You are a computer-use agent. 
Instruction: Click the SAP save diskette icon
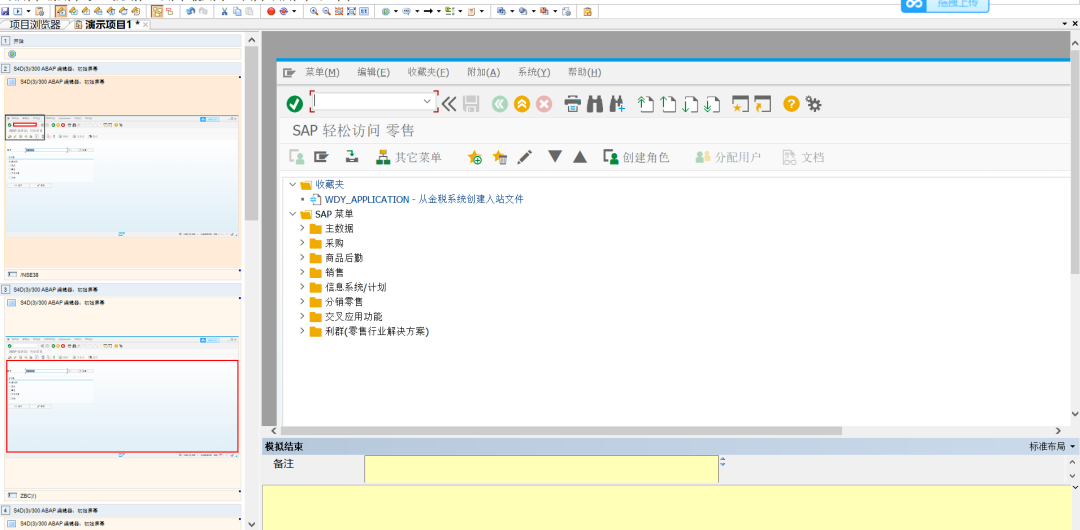471,104
